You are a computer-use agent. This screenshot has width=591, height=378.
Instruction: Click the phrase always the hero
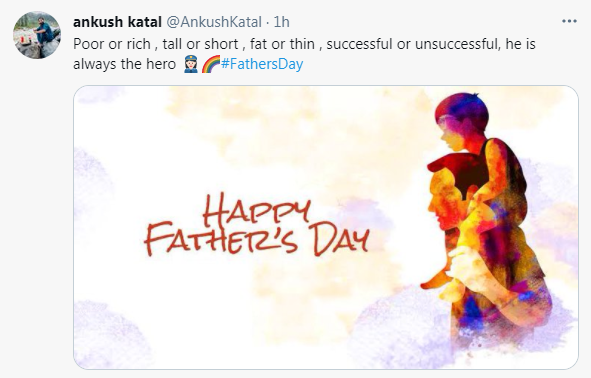coord(124,64)
